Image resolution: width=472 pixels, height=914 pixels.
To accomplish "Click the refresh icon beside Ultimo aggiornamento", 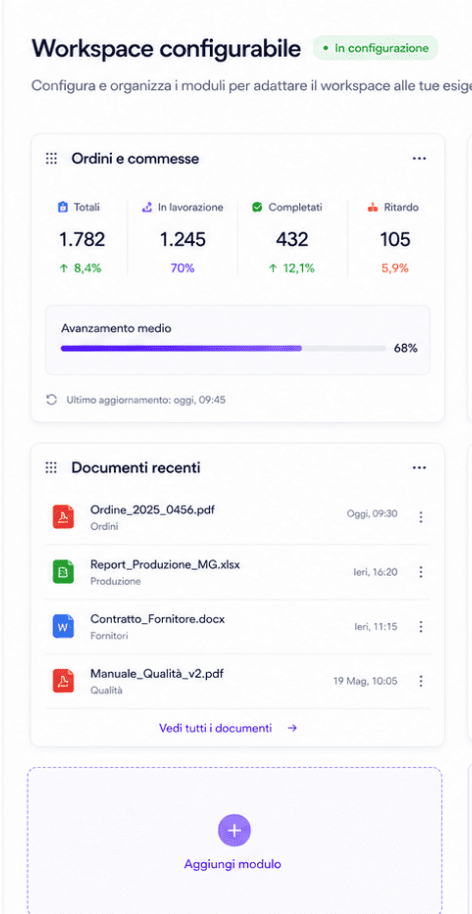I will pos(51,400).
